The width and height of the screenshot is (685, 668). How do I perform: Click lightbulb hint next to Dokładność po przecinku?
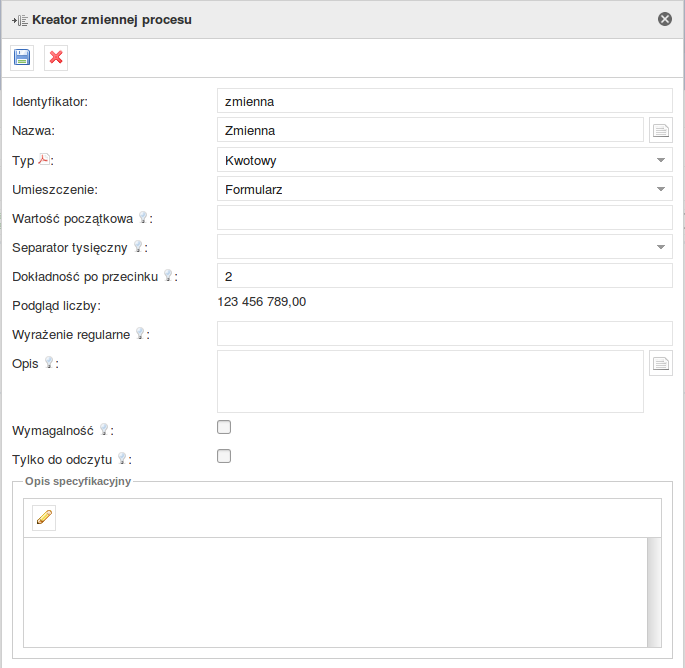tap(169, 275)
